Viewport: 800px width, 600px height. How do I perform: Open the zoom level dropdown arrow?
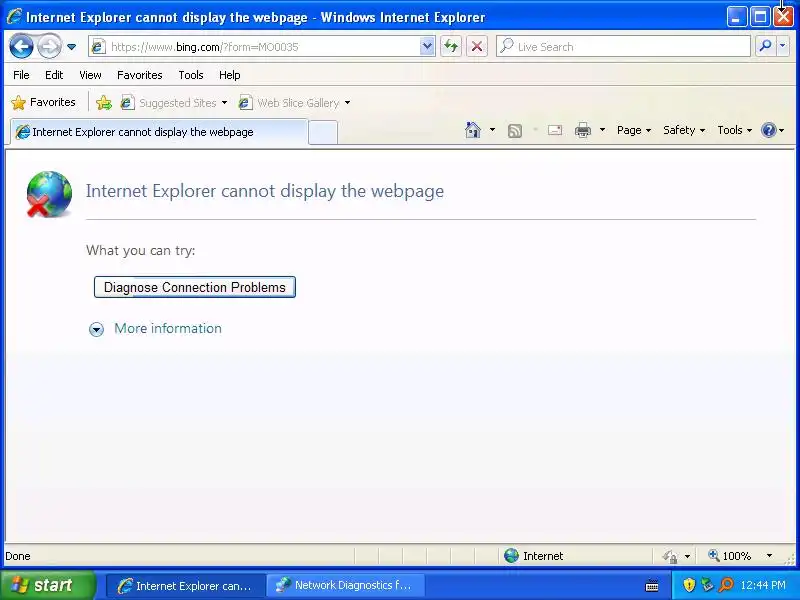pos(769,556)
